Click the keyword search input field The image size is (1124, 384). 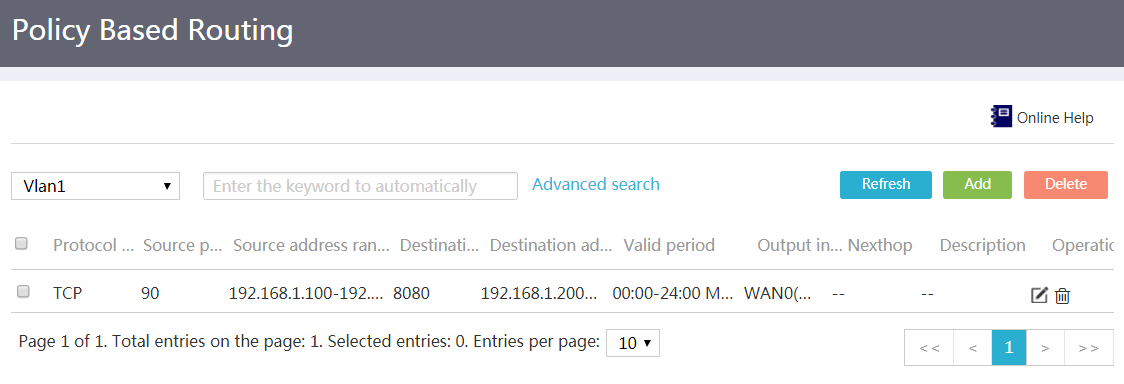(x=361, y=186)
